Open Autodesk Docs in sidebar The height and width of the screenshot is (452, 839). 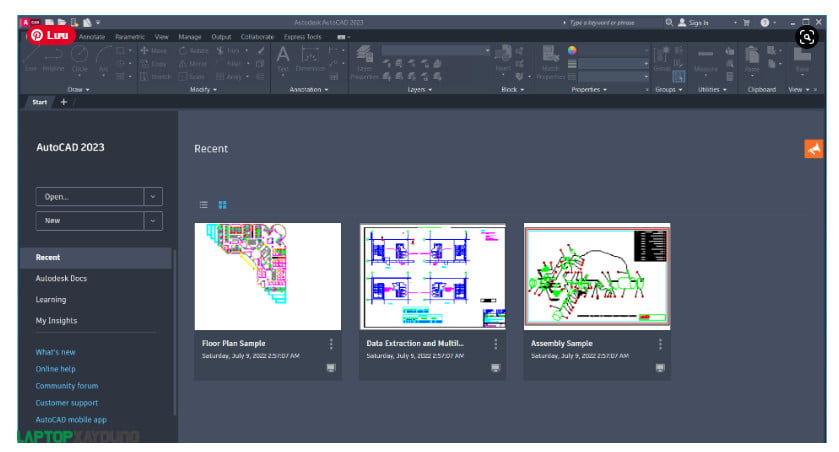[61, 279]
